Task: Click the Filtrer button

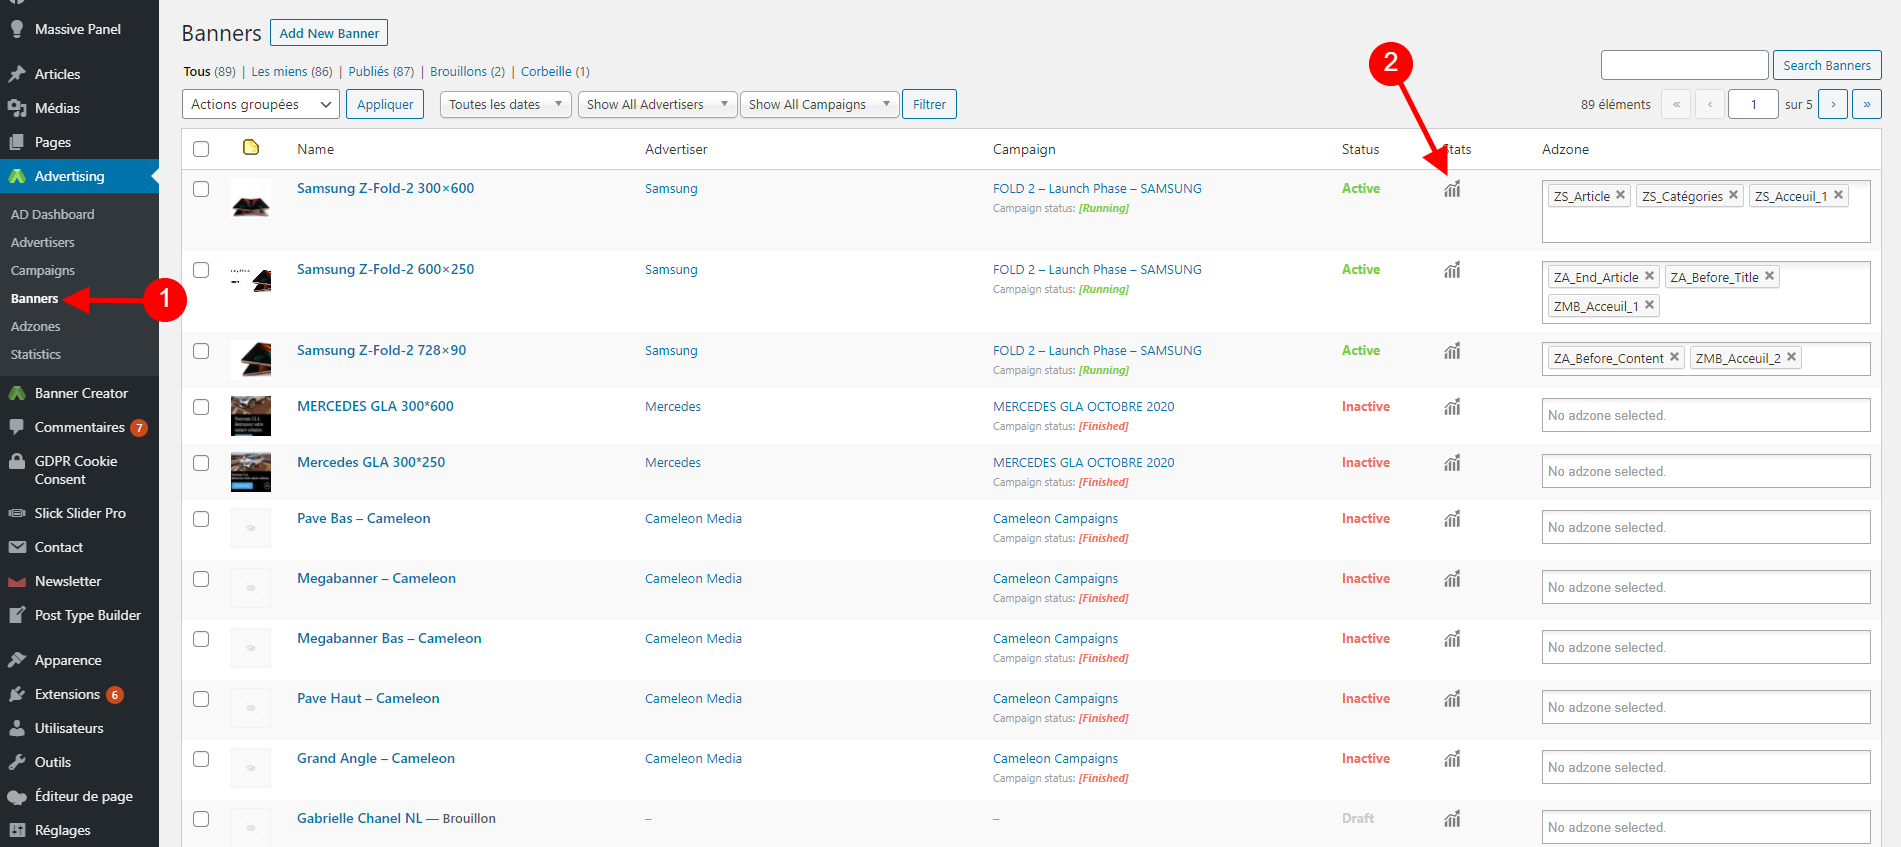Action: (929, 104)
